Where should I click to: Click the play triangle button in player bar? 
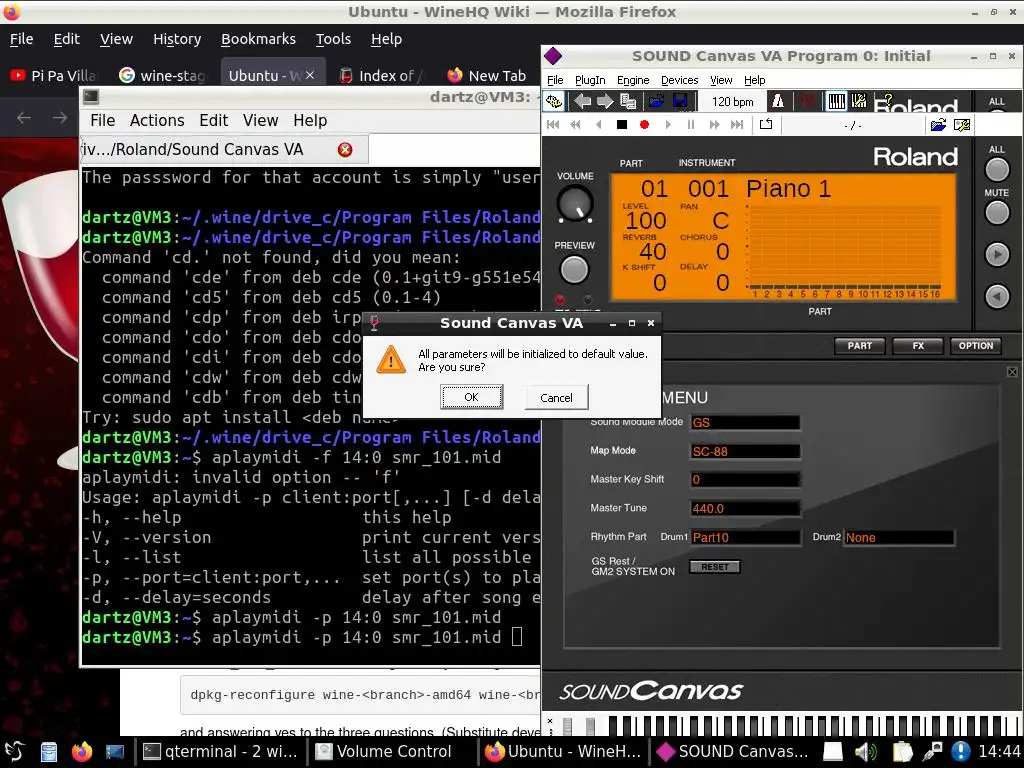coord(667,125)
